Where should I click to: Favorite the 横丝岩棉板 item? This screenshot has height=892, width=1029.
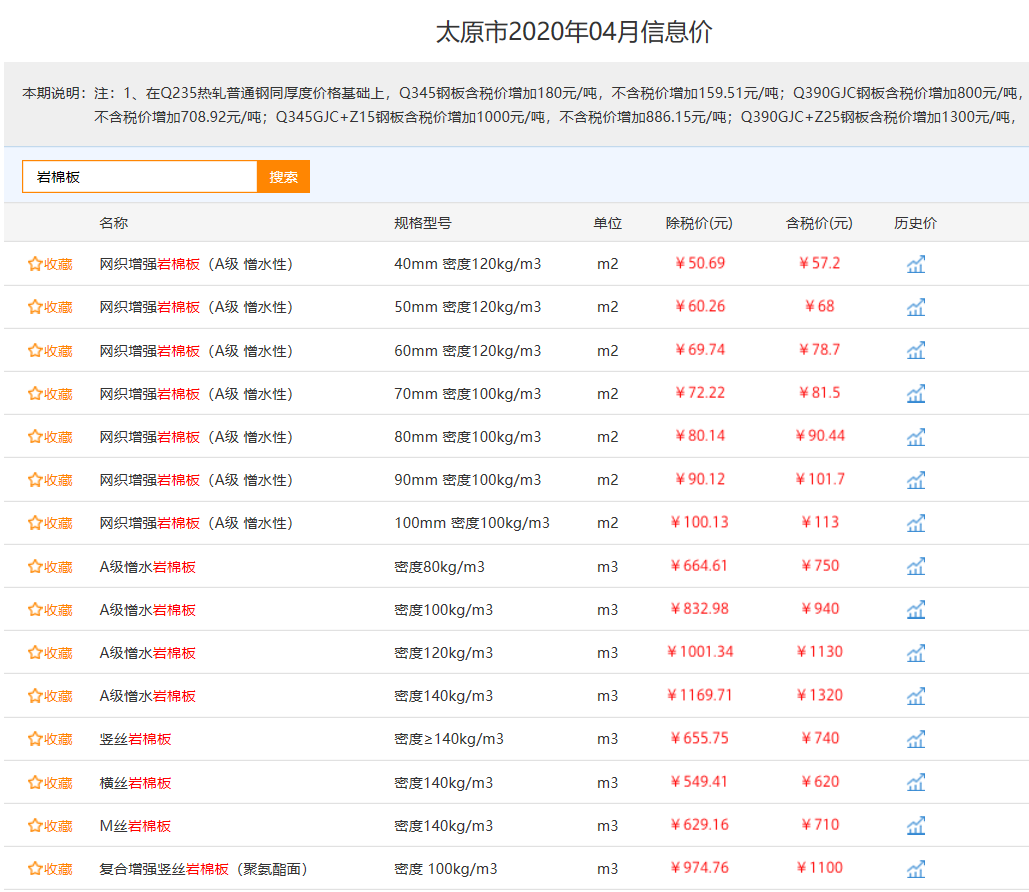coord(50,782)
